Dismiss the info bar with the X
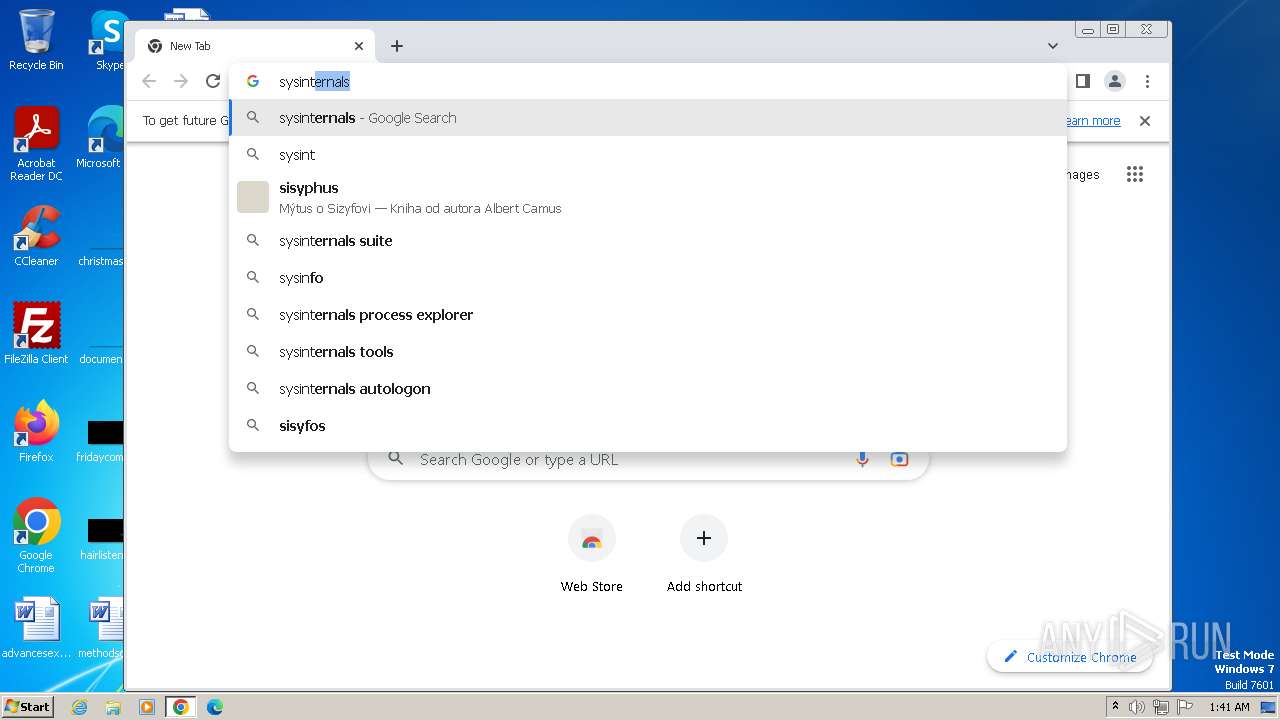Viewport: 1280px width, 720px height. [x=1145, y=121]
